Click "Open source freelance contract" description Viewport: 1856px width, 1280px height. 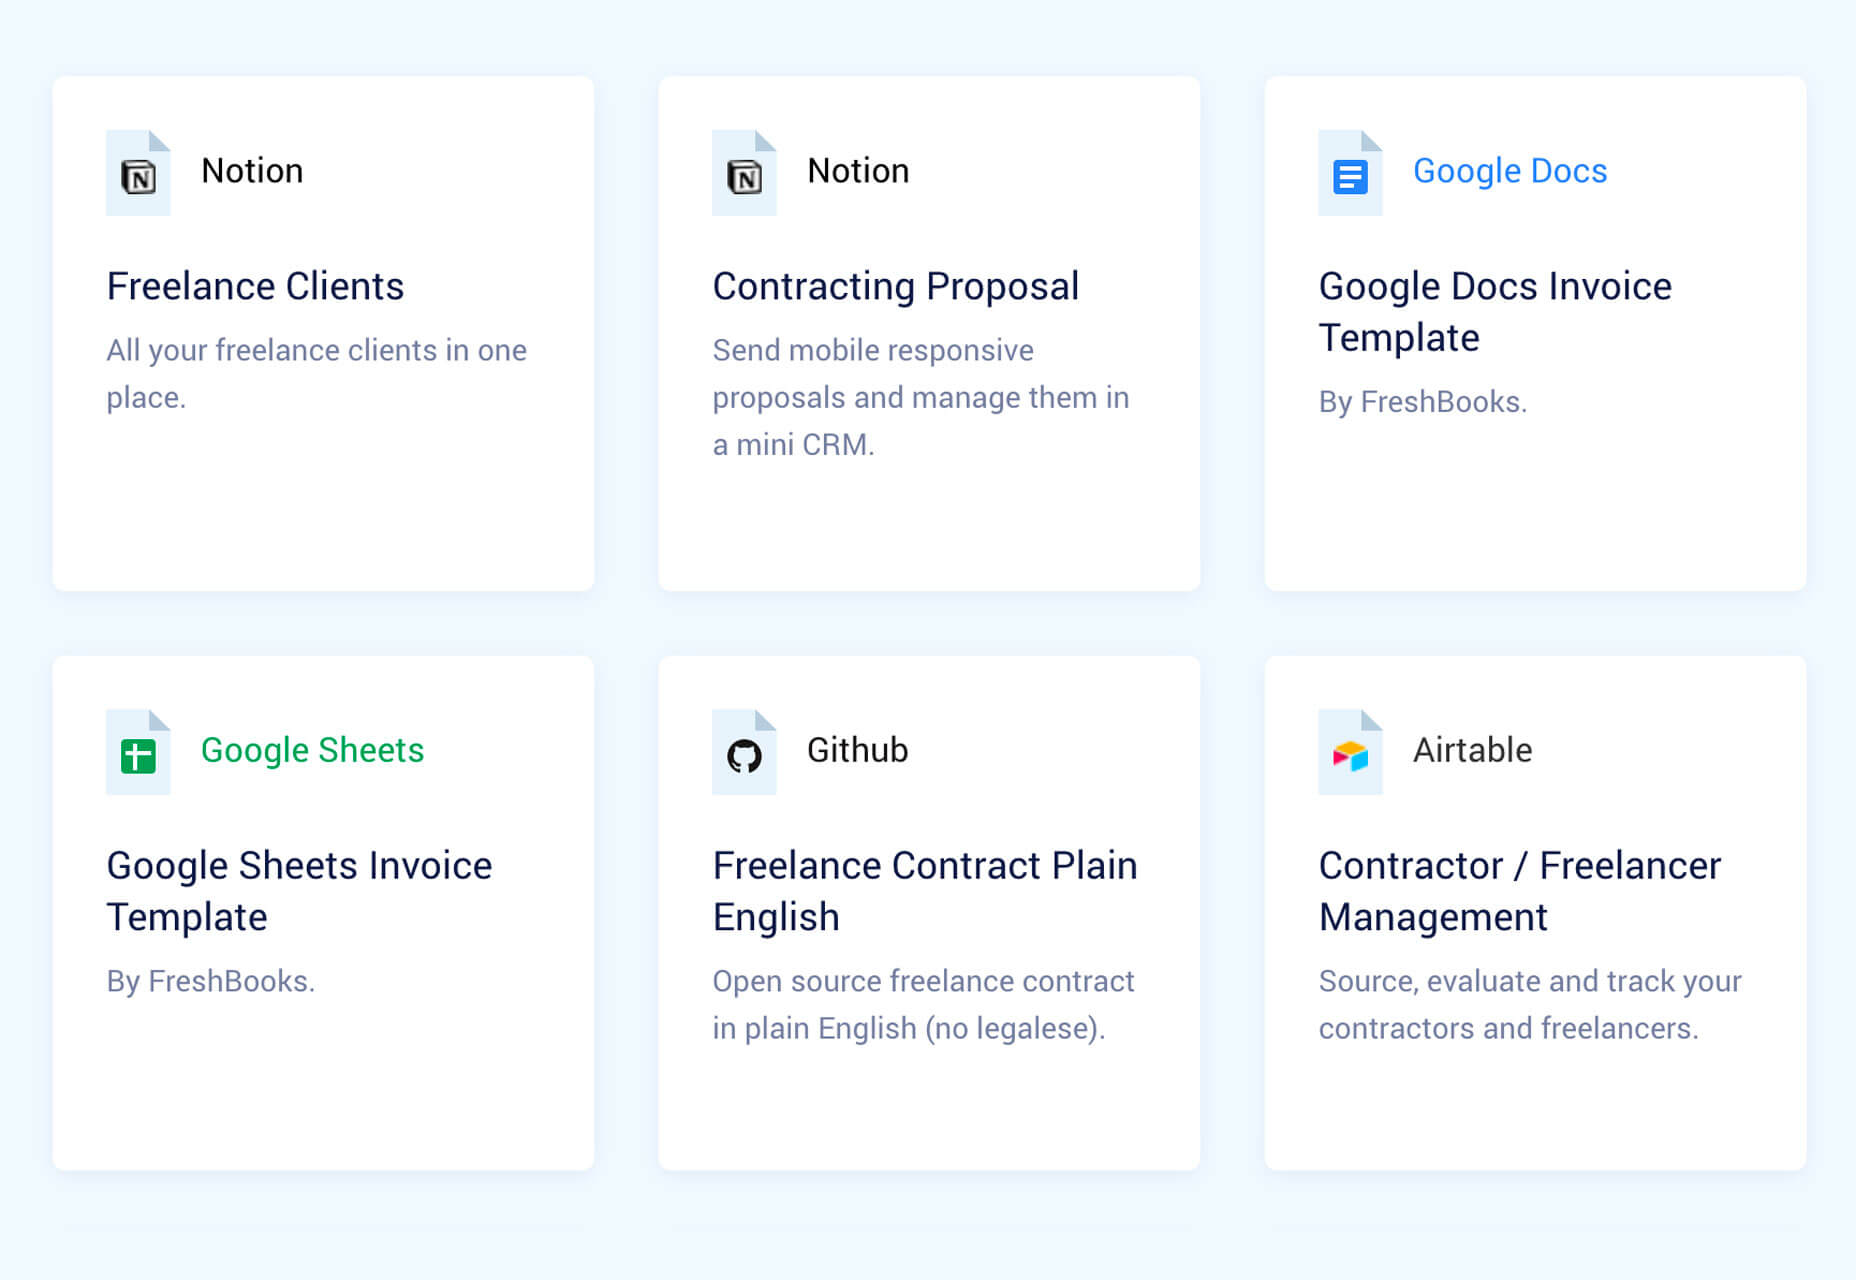pyautogui.click(x=922, y=1004)
